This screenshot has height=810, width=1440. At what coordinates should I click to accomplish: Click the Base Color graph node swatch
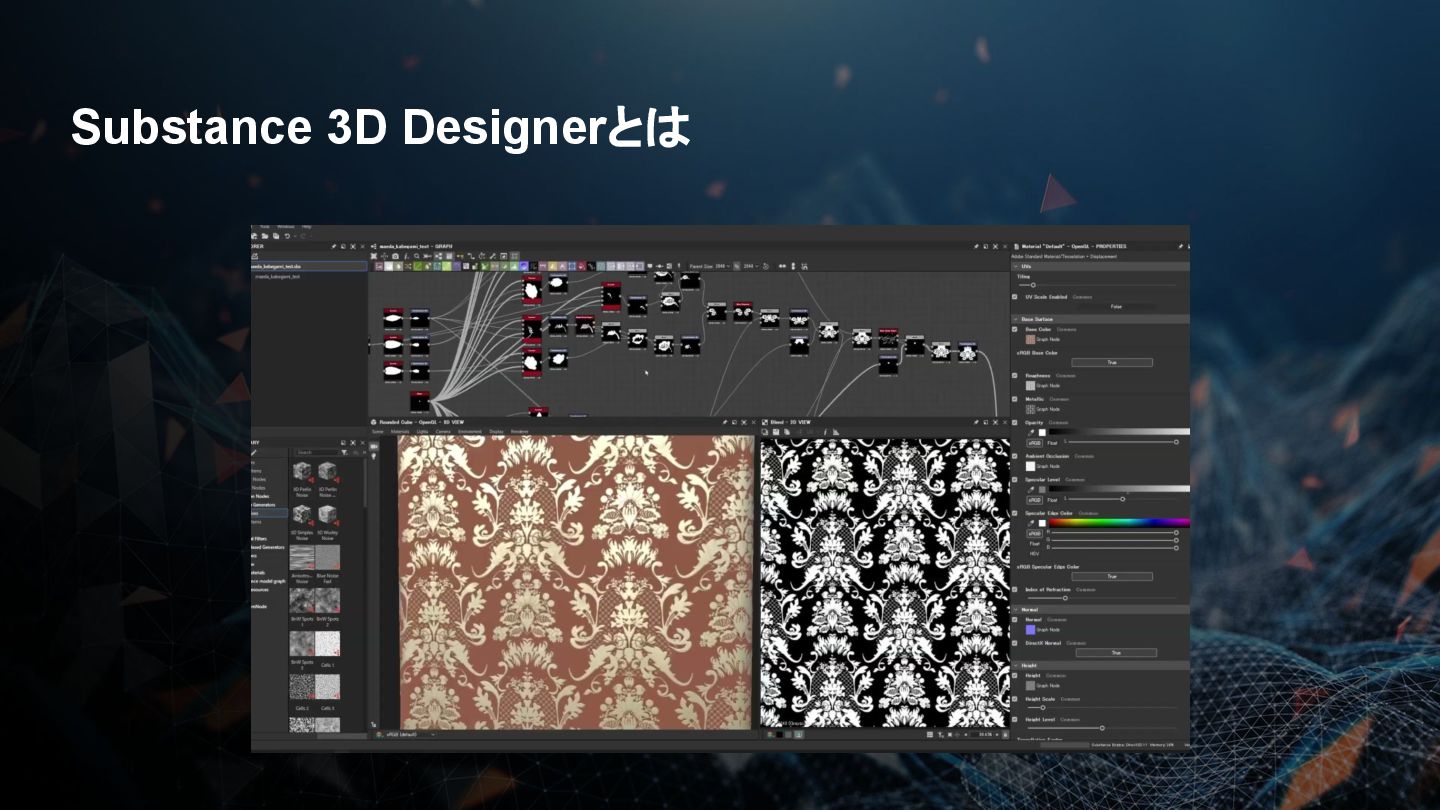1030,339
